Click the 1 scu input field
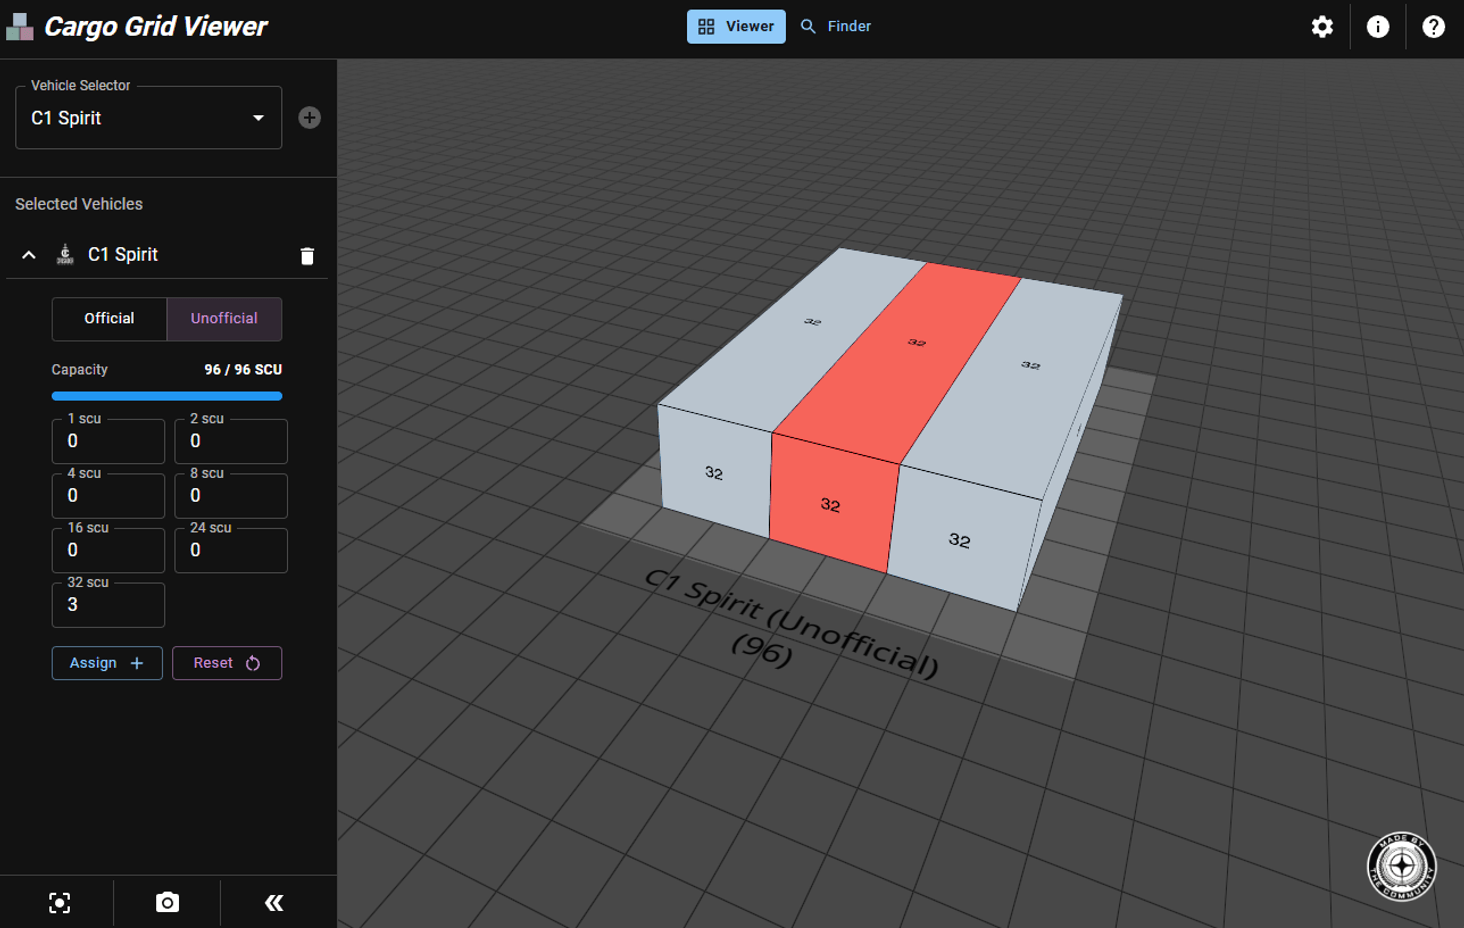 coord(108,441)
